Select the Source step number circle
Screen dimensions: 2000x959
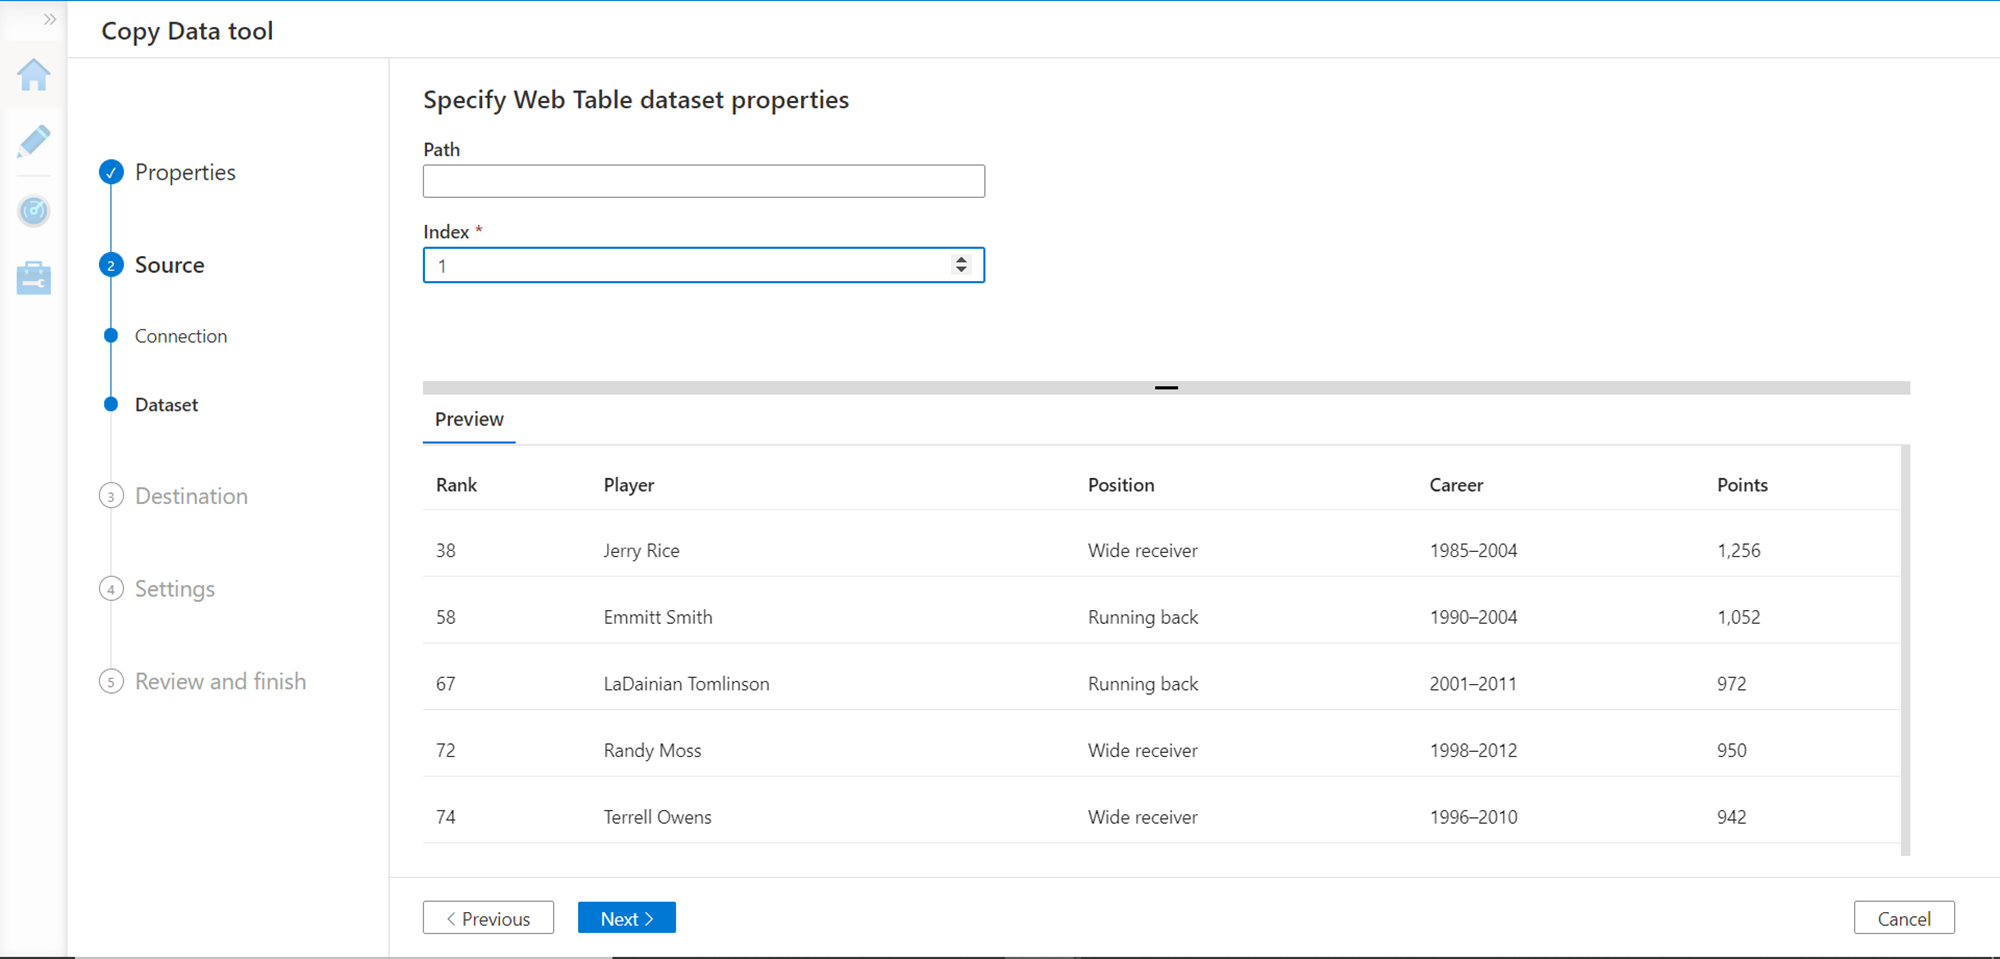point(111,265)
